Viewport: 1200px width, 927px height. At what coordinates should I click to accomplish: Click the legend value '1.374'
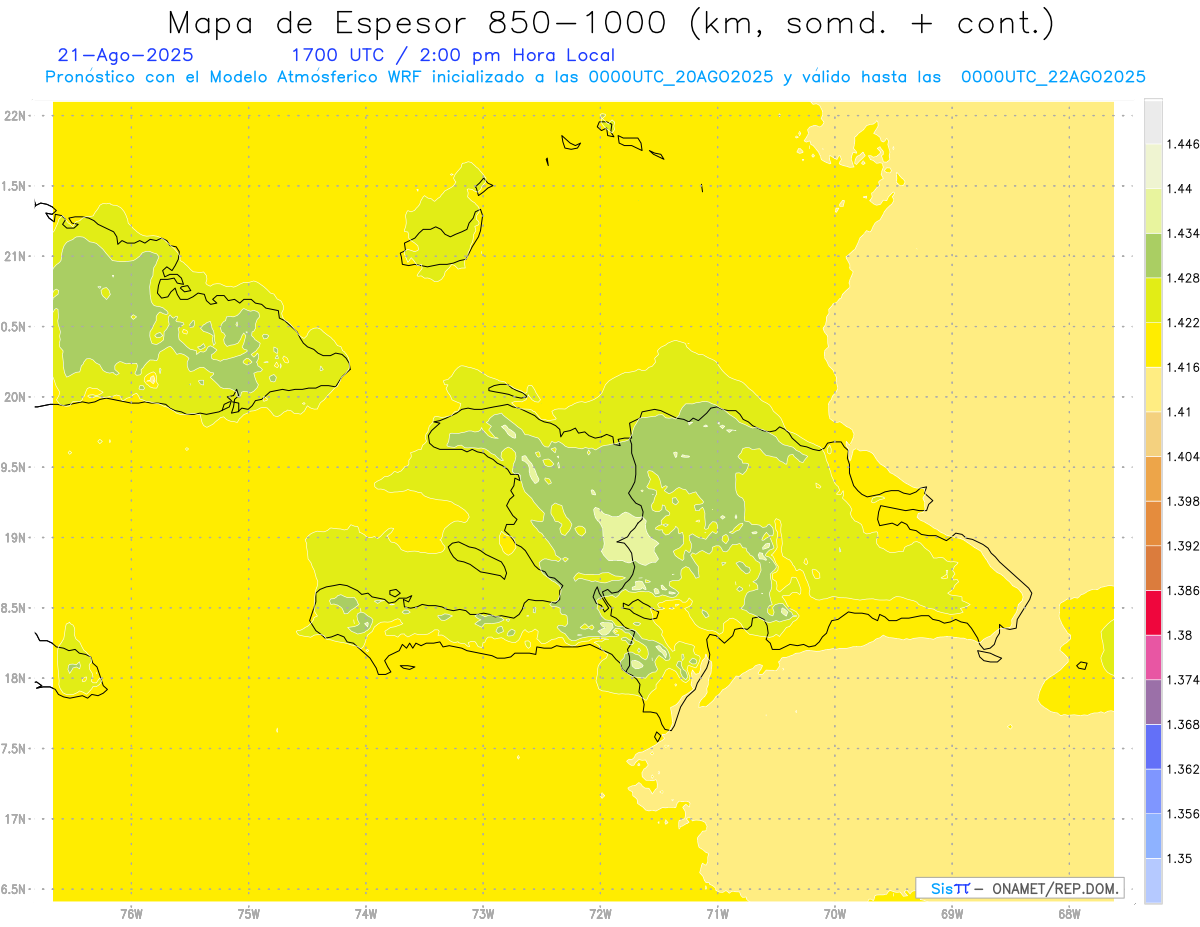(1183, 680)
